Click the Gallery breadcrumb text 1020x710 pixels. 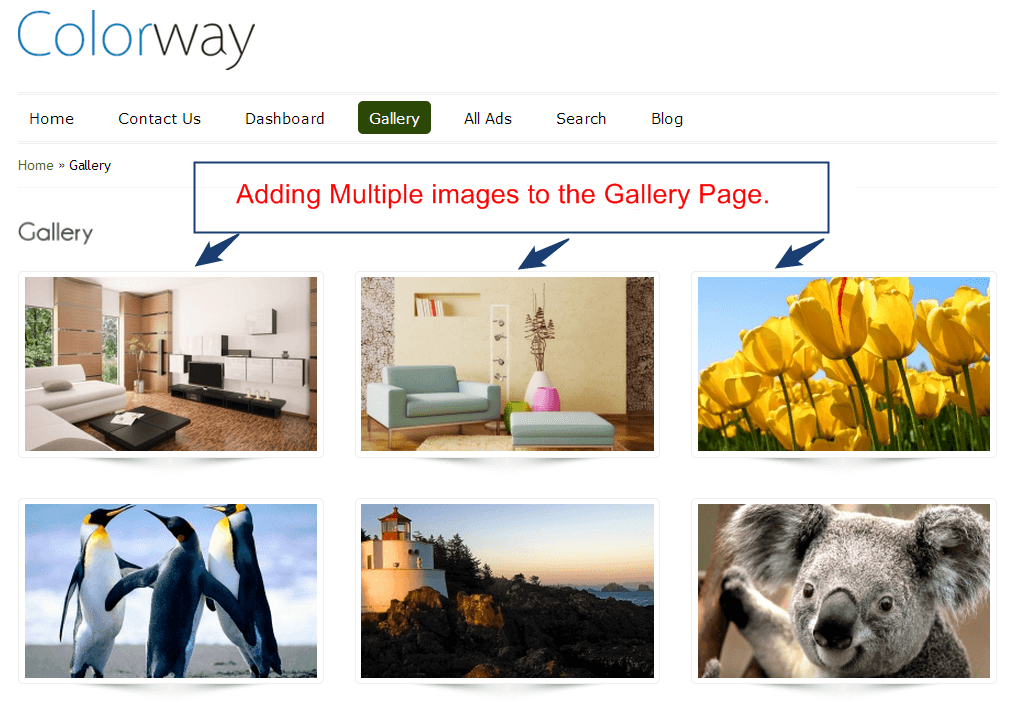90,165
